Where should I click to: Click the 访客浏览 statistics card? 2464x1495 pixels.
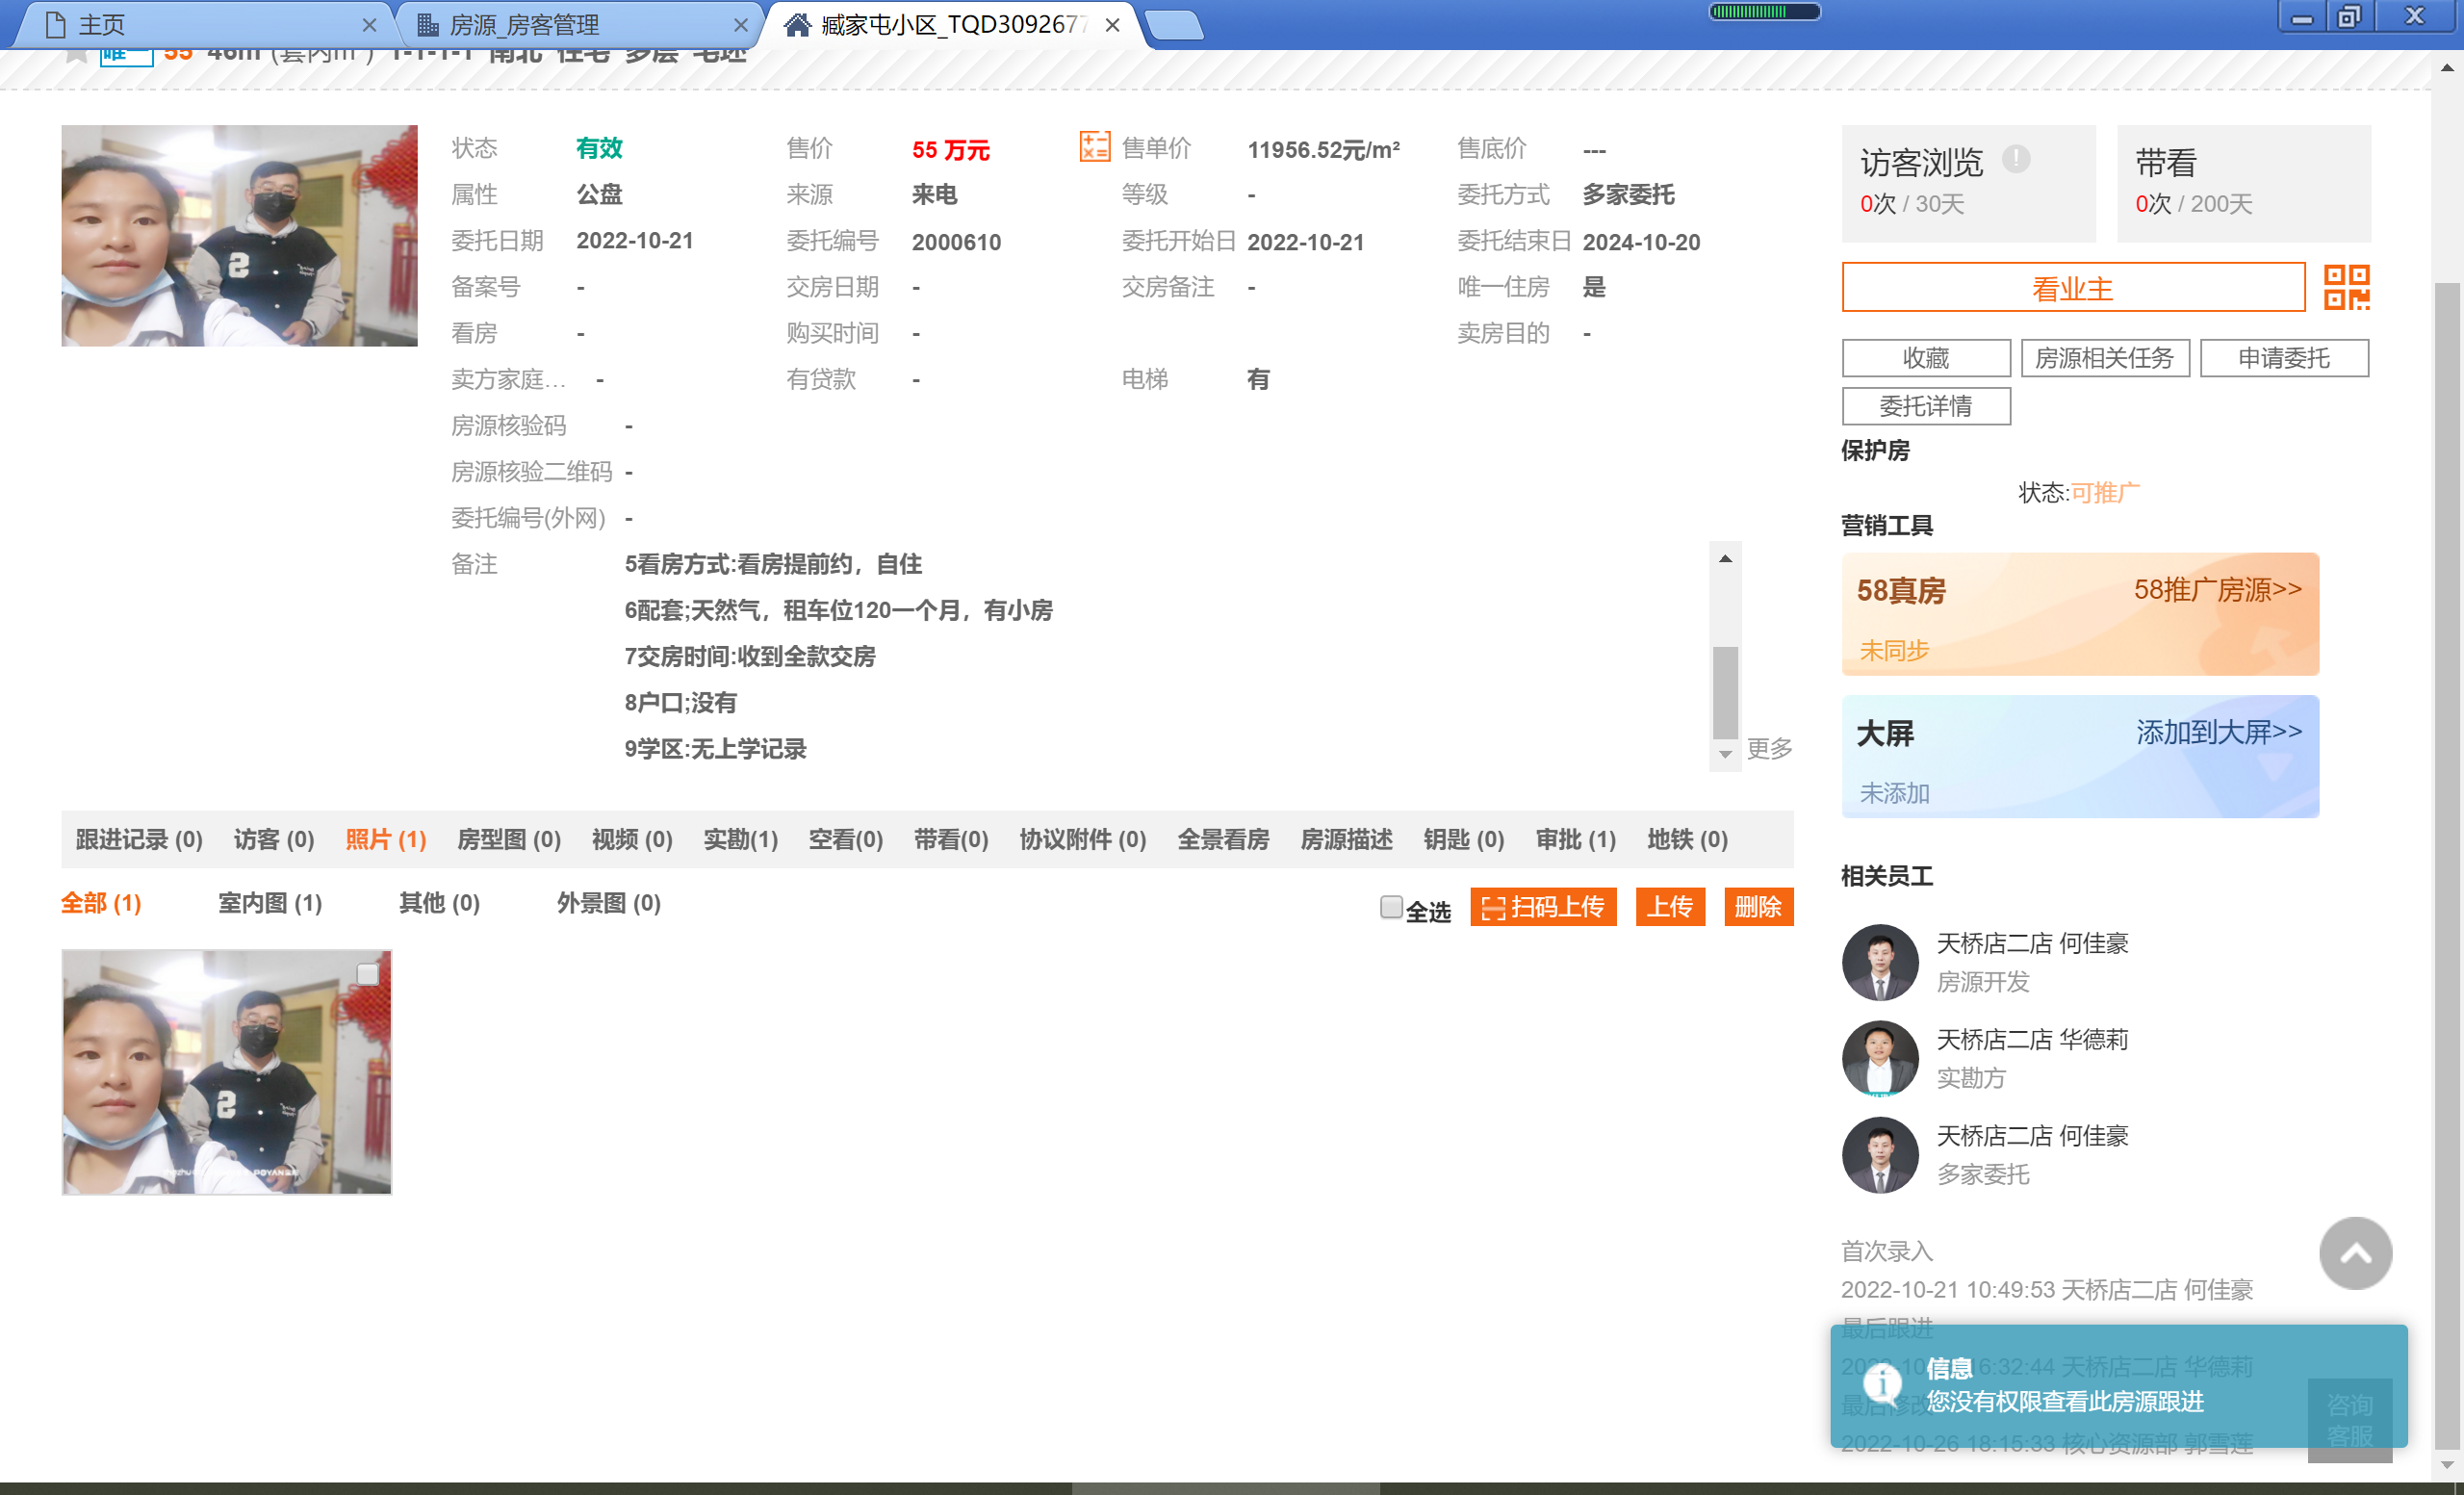(x=1968, y=183)
